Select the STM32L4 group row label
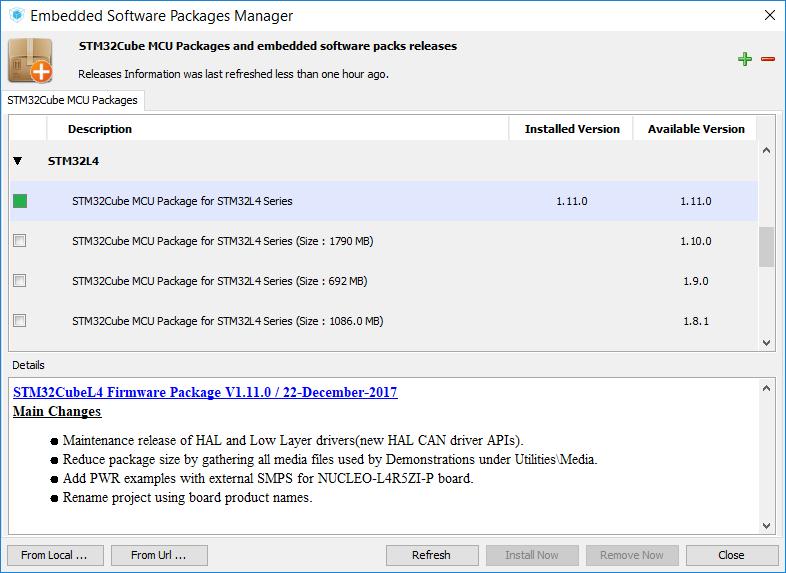 (73, 161)
